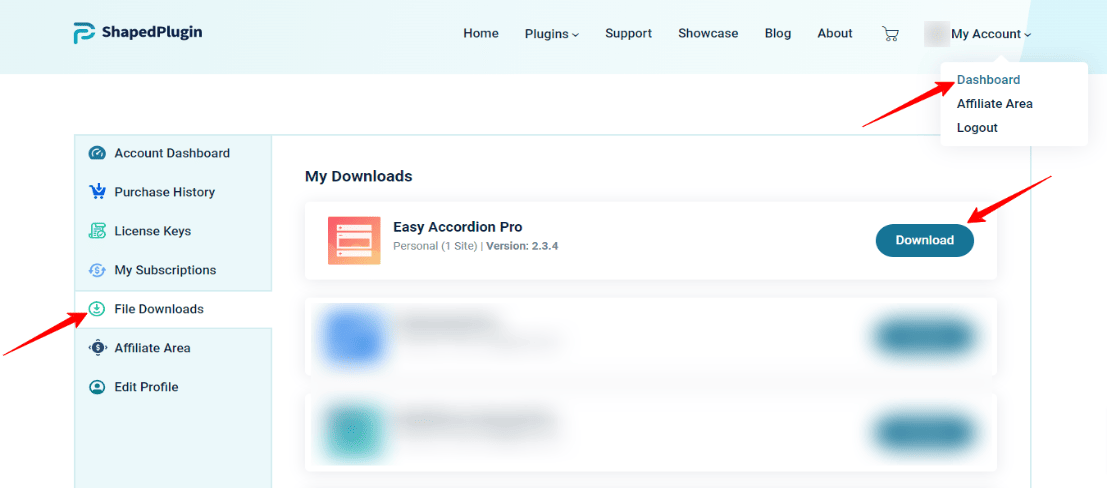Click the My Subscriptions refresh icon
This screenshot has height=488, width=1107.
click(x=97, y=270)
